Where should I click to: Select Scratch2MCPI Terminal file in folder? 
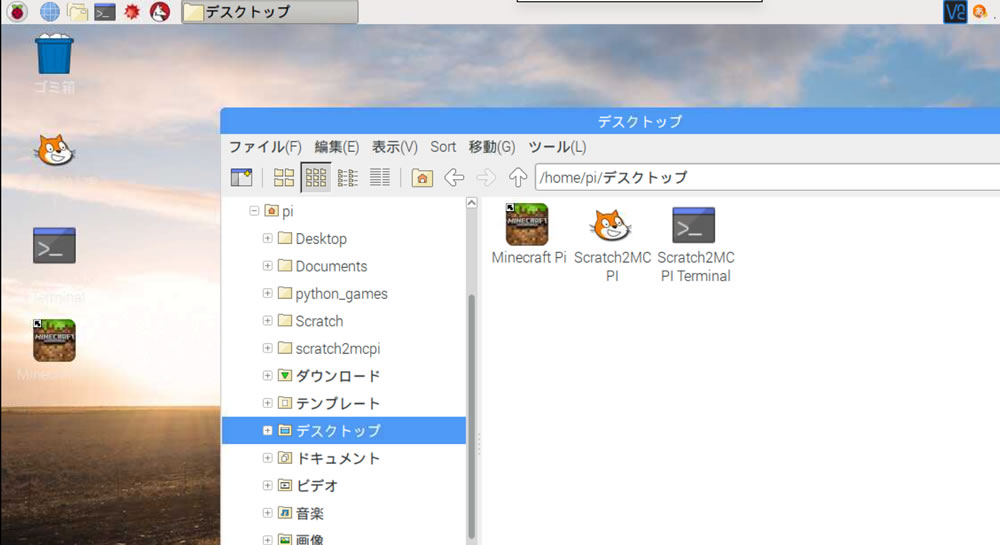[695, 245]
